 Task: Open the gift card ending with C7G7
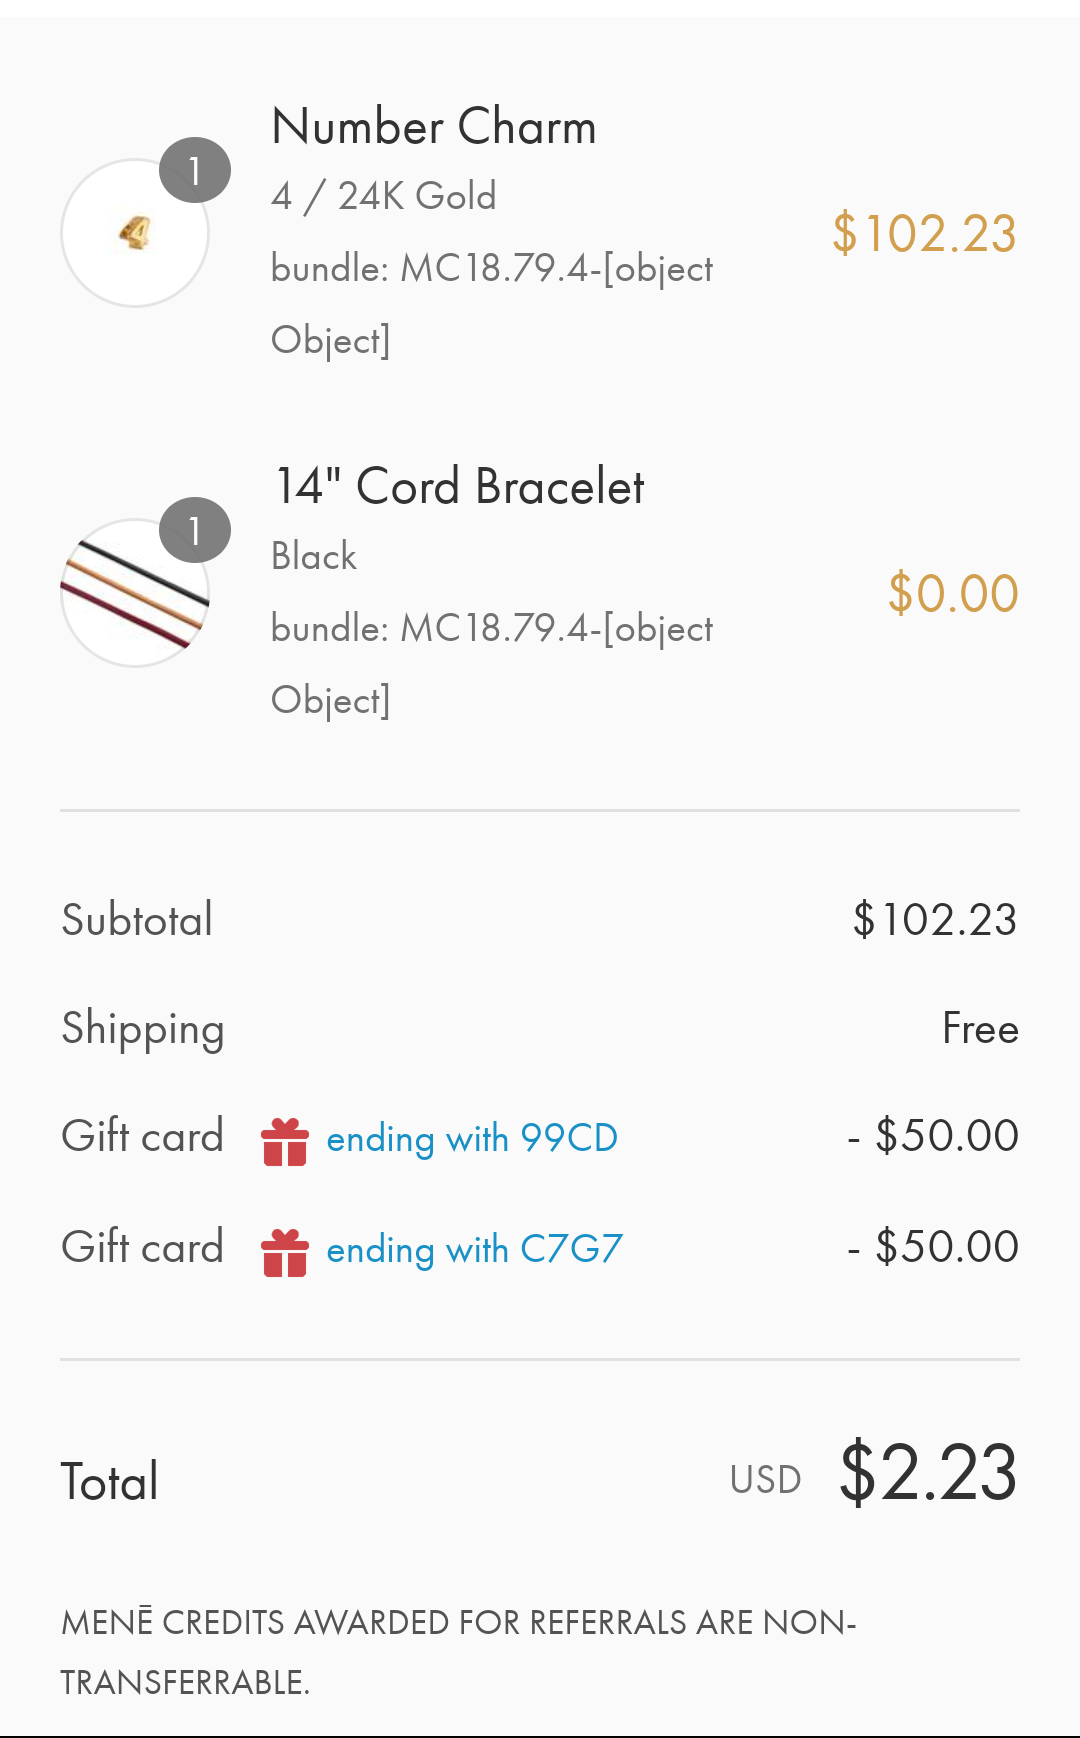(475, 1250)
